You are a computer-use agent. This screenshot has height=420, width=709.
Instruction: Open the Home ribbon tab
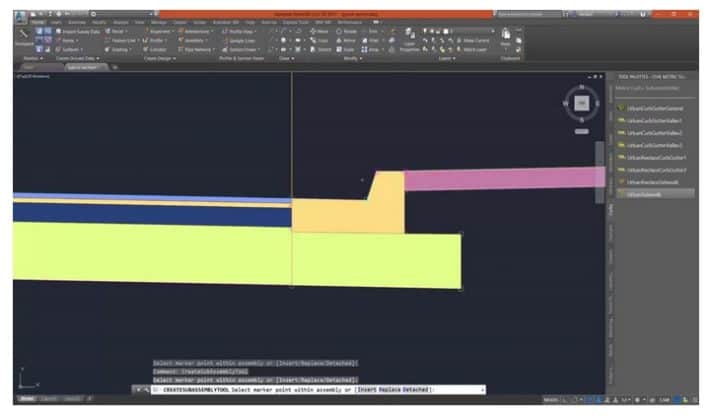point(38,22)
